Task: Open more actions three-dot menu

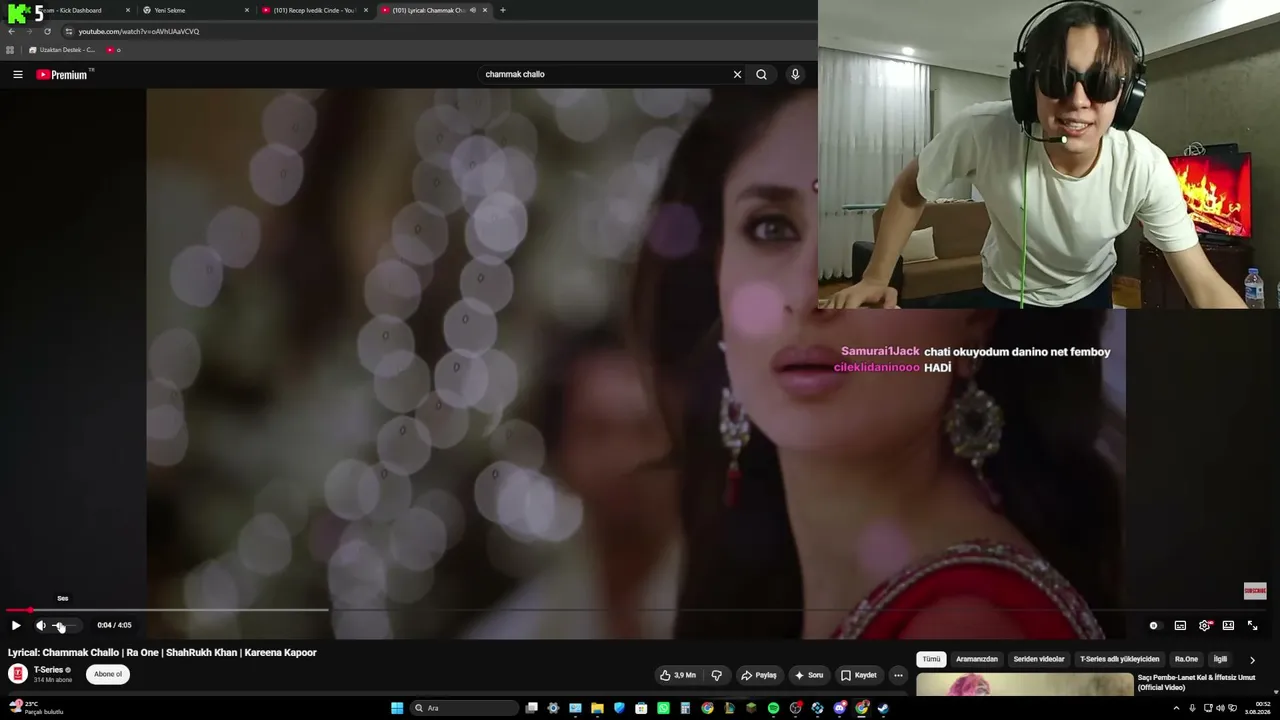Action: [x=898, y=675]
